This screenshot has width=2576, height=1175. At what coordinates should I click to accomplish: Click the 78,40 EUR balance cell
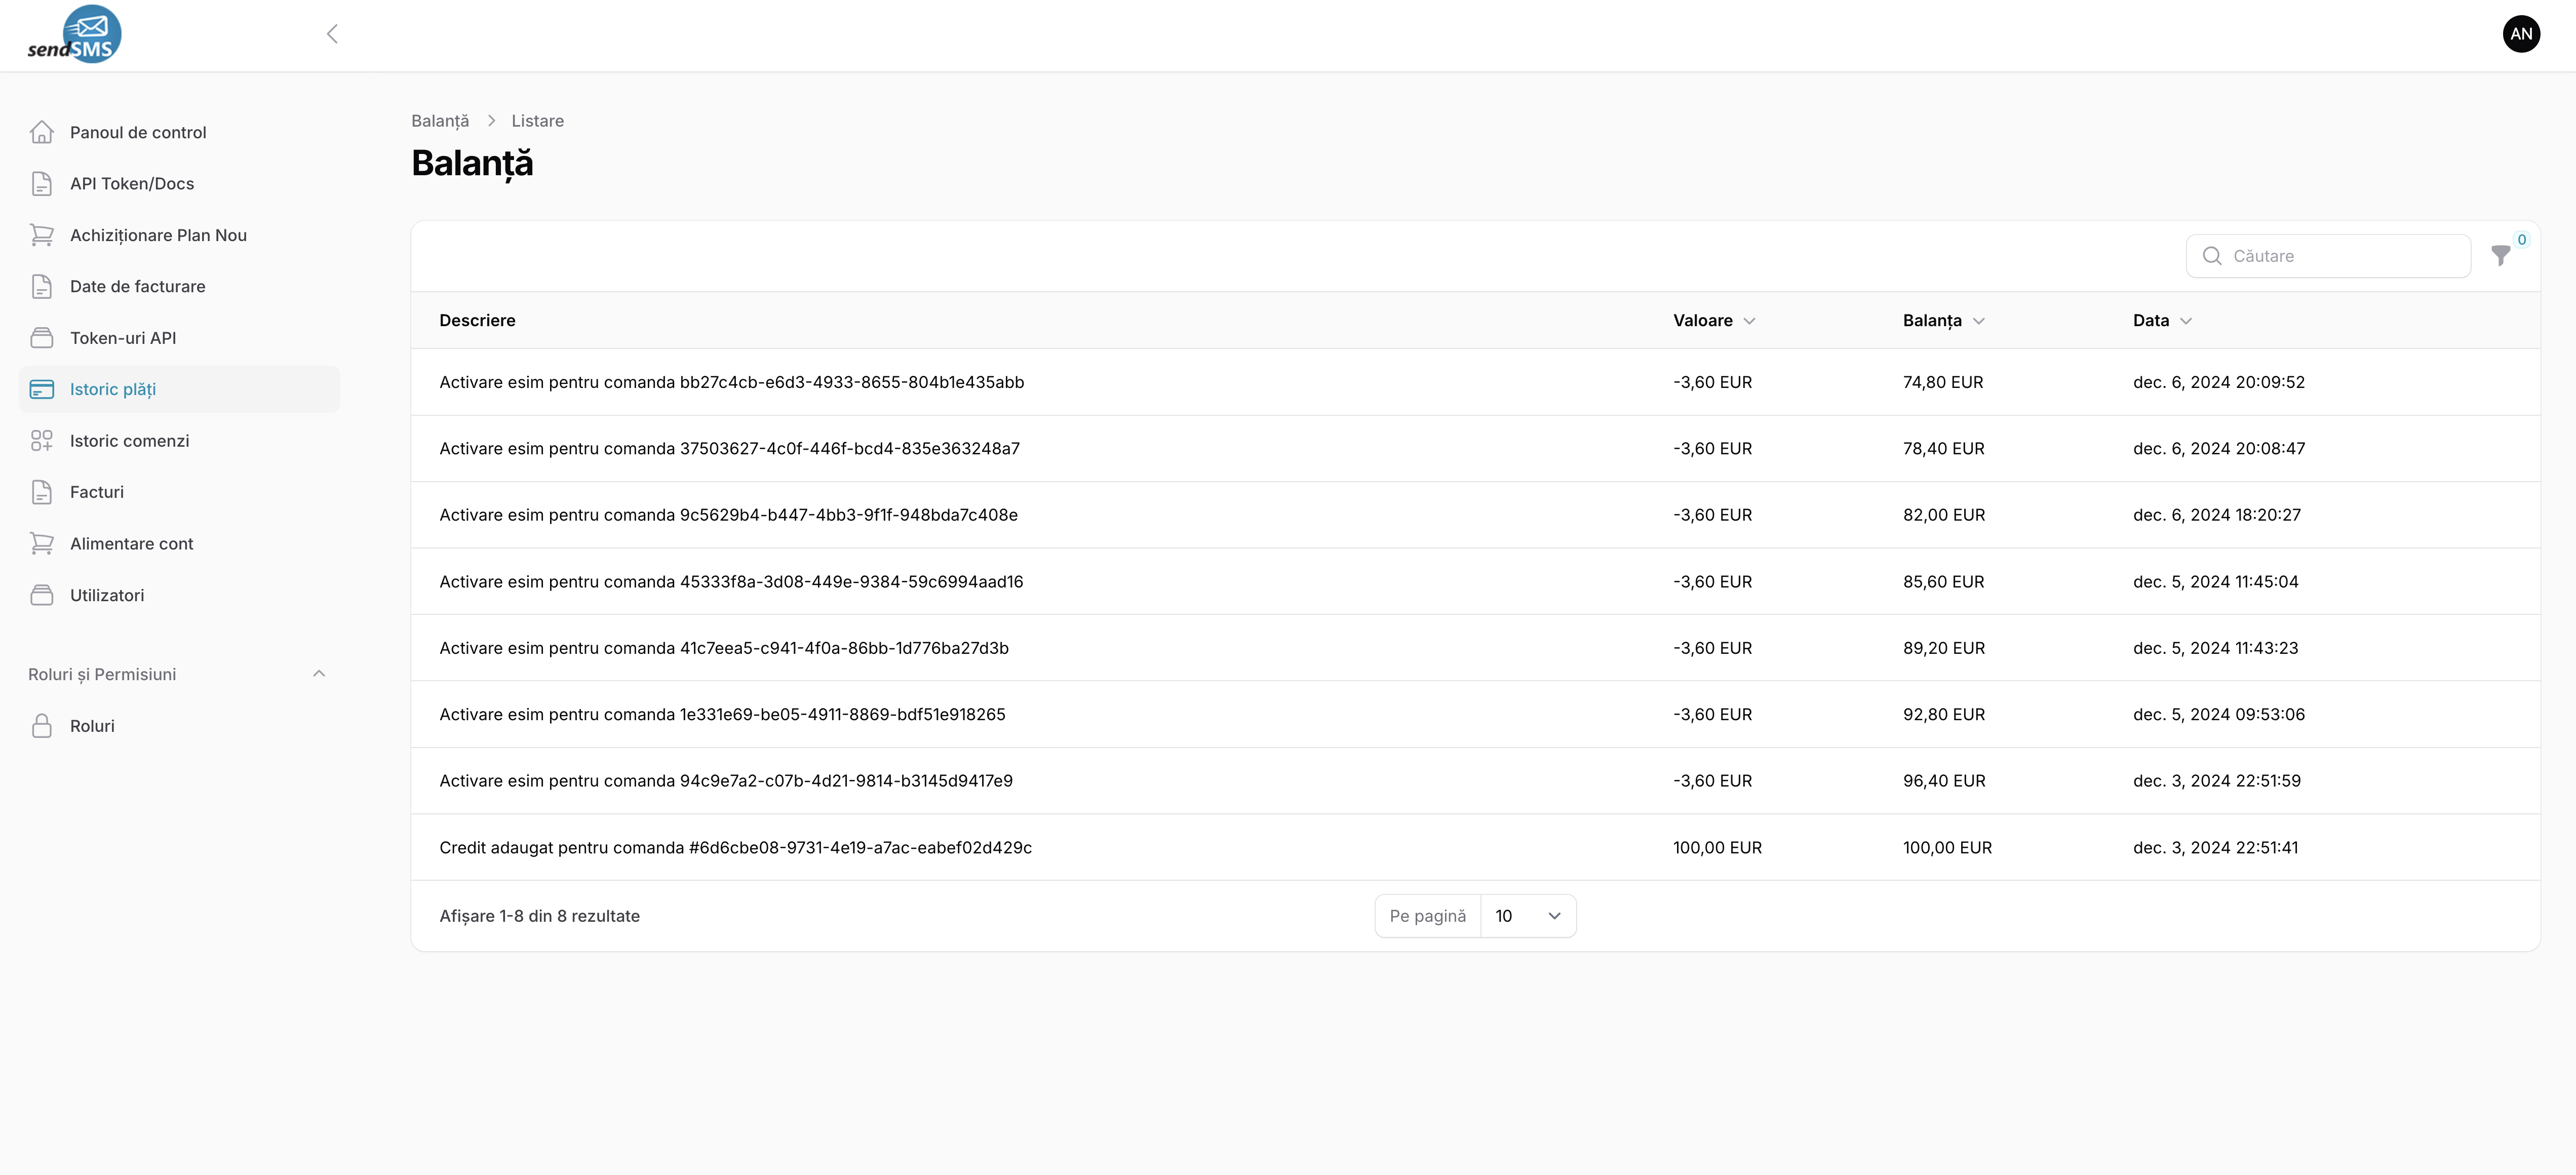coord(1943,449)
